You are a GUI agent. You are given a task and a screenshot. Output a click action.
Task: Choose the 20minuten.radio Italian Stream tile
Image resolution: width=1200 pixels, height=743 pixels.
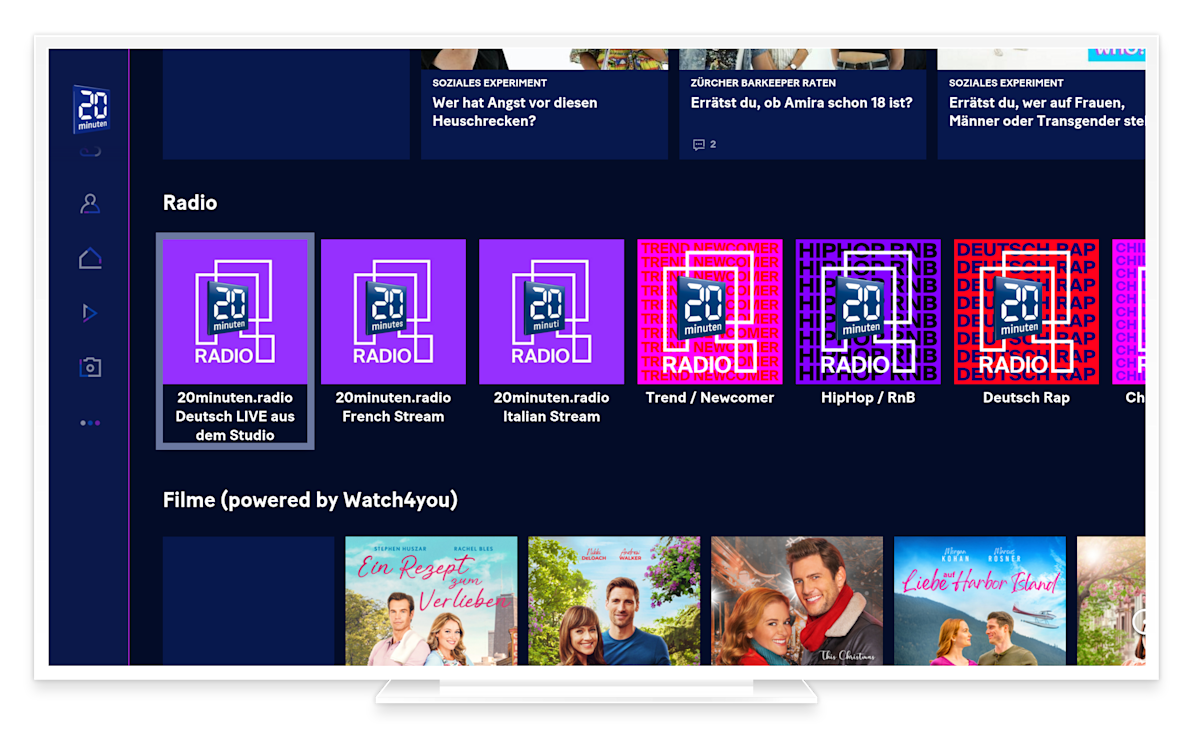[x=551, y=332]
